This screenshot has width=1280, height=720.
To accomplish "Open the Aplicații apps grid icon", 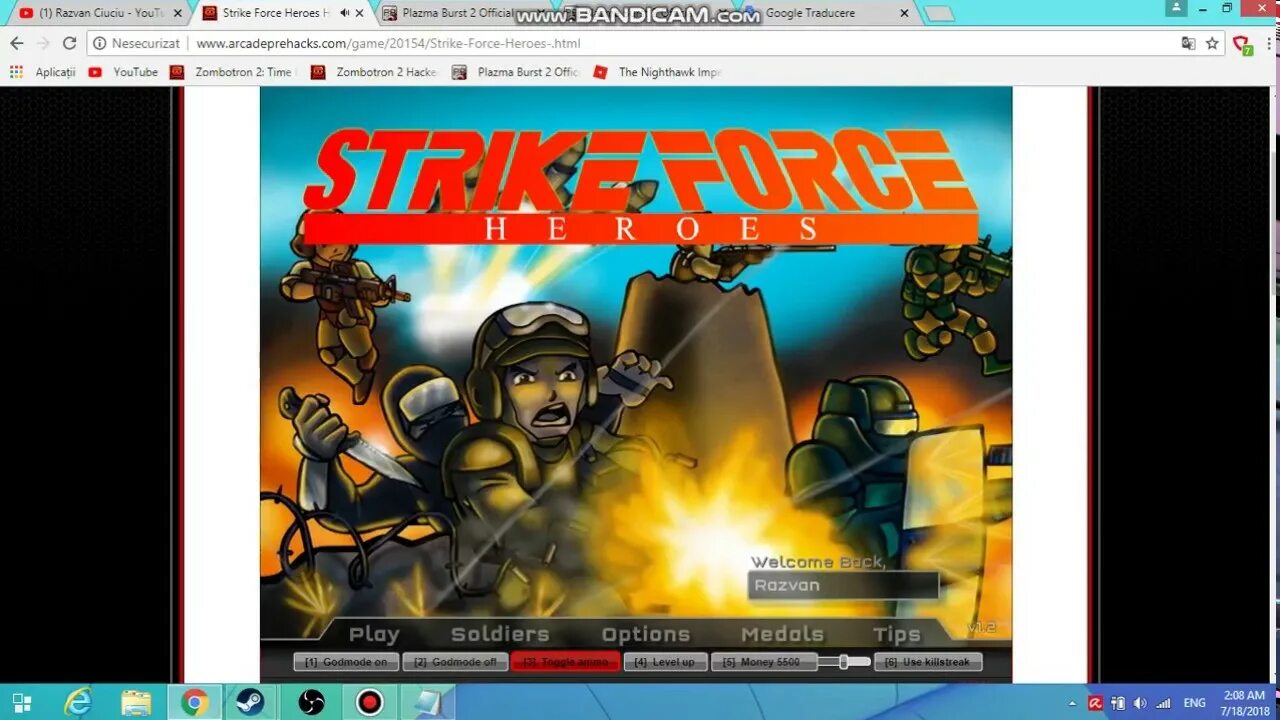I will (x=16, y=72).
